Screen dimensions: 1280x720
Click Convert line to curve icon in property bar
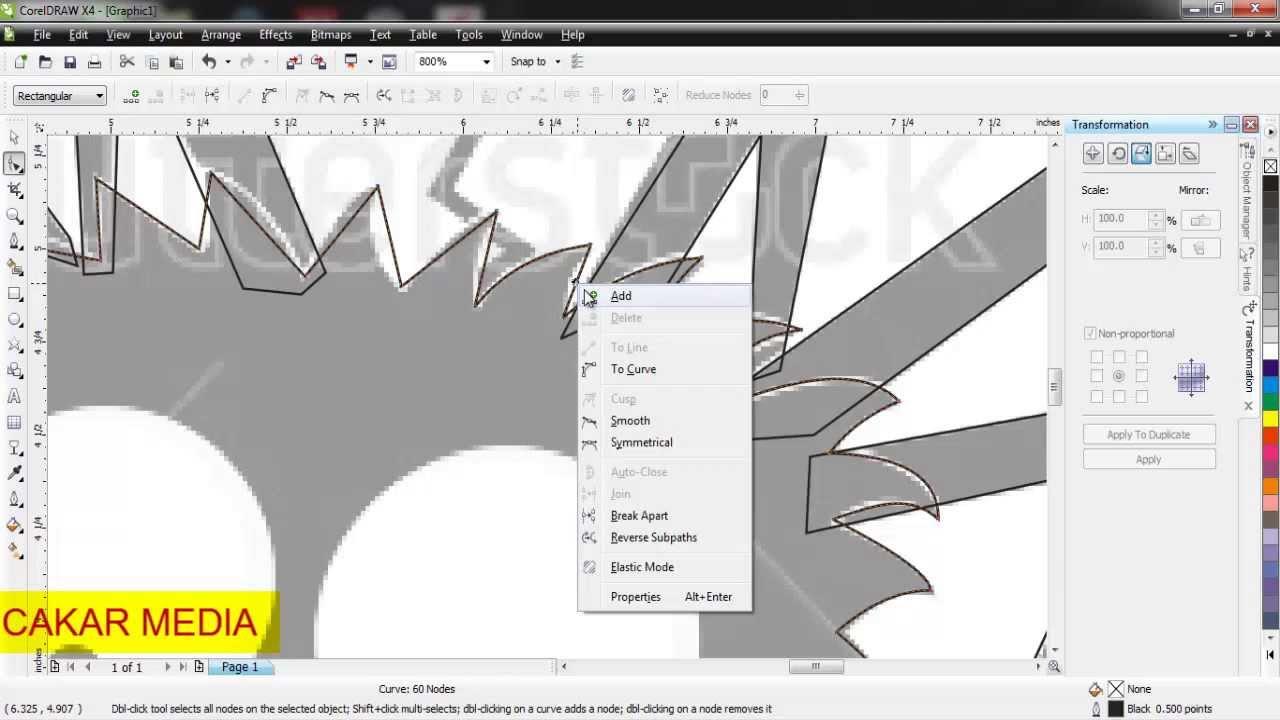[269, 95]
